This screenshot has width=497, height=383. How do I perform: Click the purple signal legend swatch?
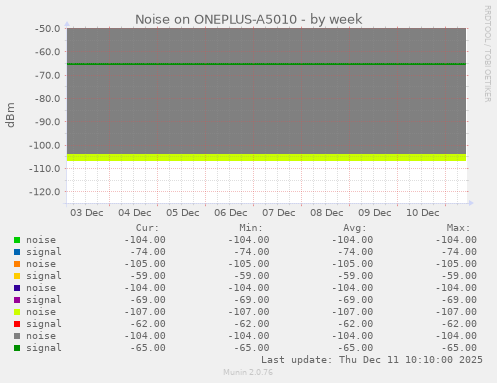(x=17, y=300)
